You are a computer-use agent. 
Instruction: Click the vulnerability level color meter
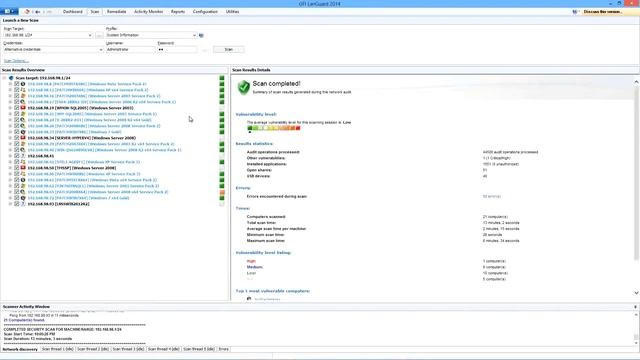pyautogui.click(x=274, y=128)
